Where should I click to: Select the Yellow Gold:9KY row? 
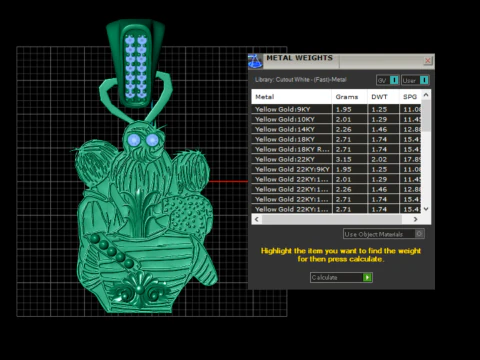[336, 109]
